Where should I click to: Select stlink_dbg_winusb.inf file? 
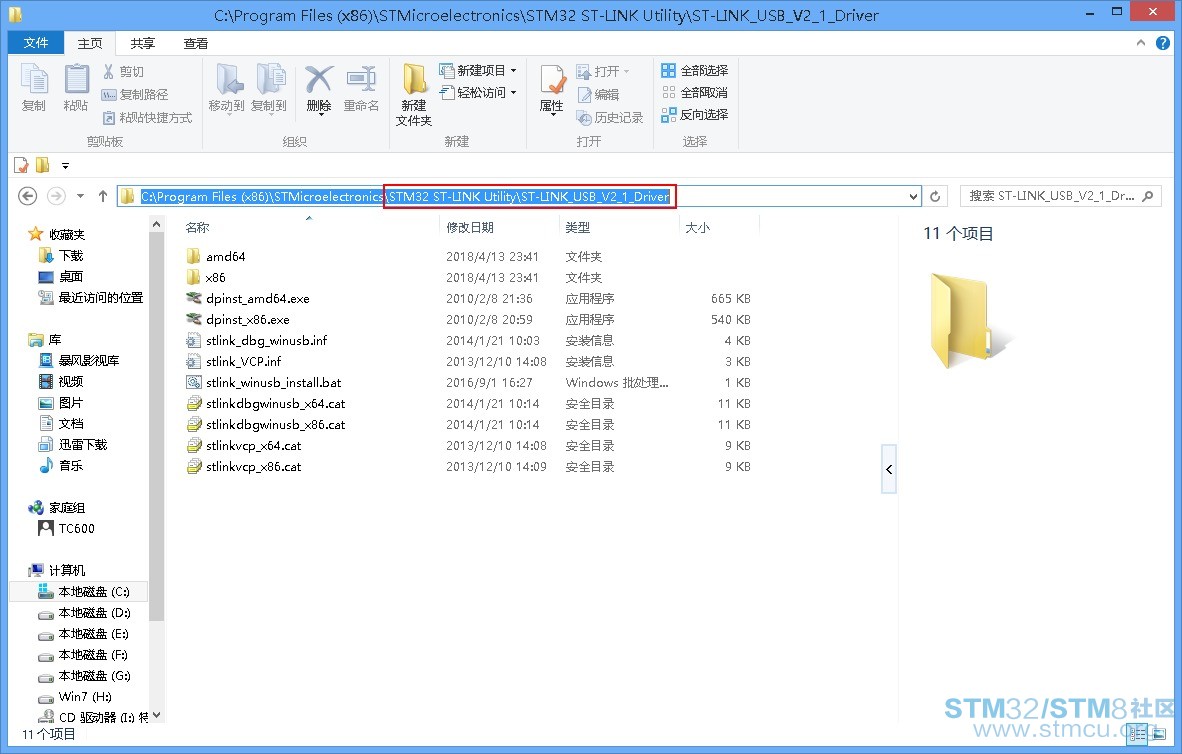pos(267,341)
